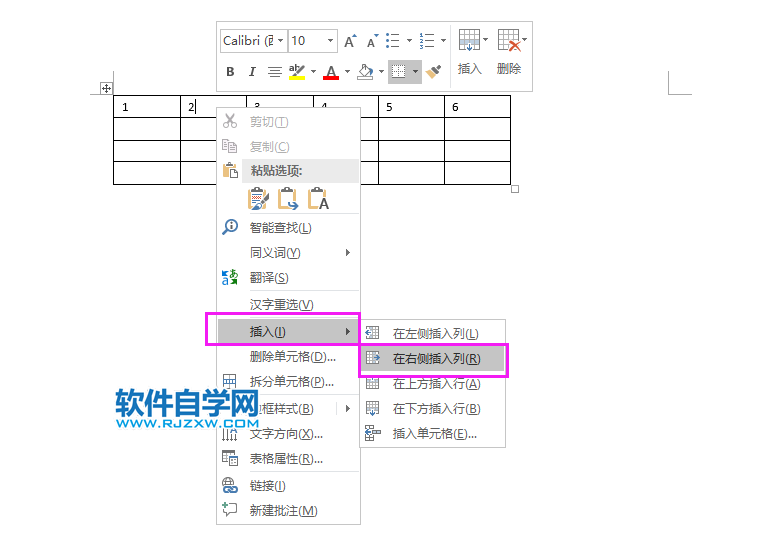Click the shading paint bucket icon

[x=365, y=72]
